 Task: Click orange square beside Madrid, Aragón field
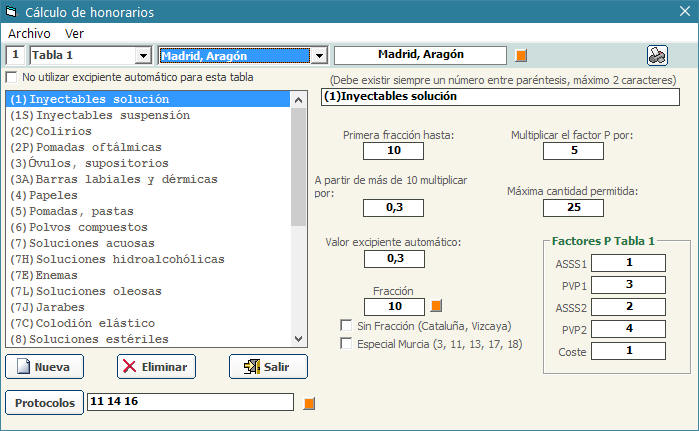tap(521, 55)
